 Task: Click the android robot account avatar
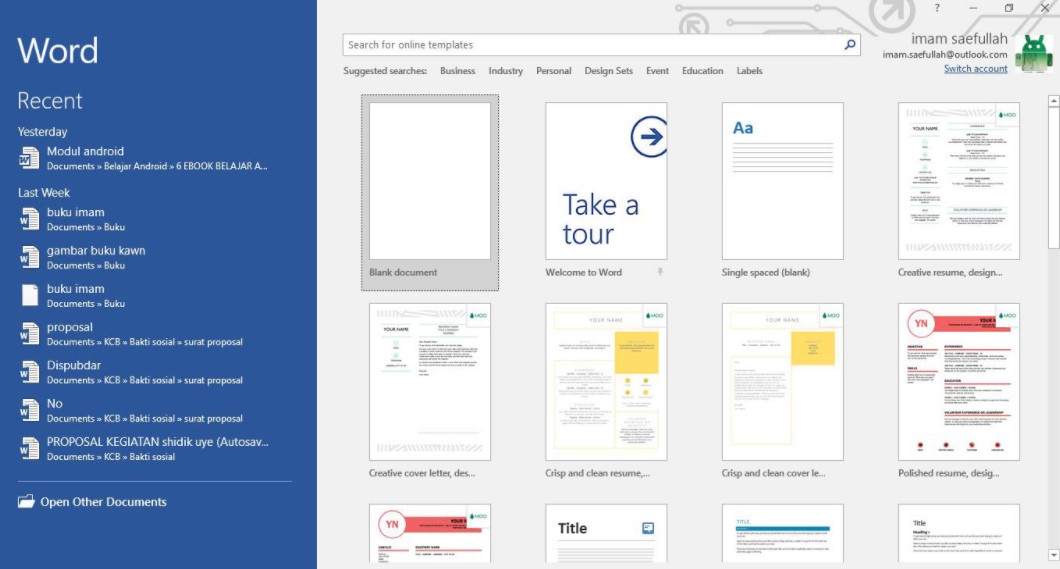[x=1034, y=53]
